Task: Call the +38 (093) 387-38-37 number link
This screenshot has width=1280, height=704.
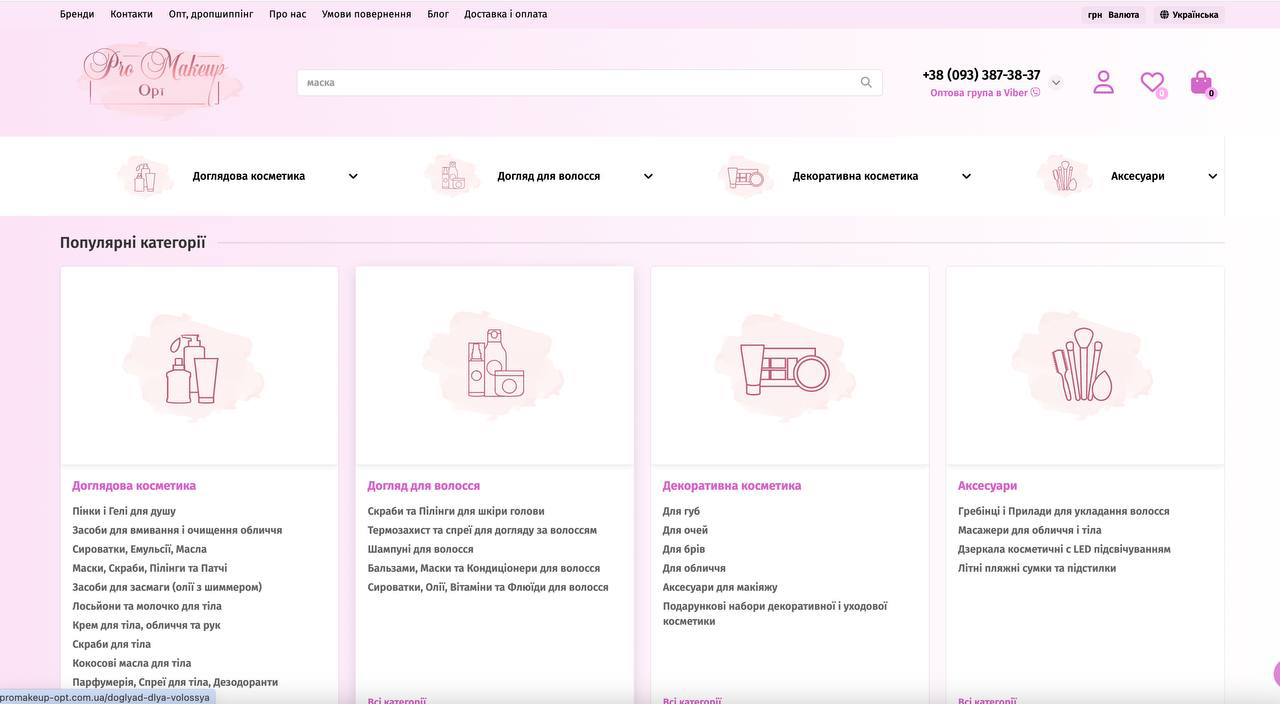Action: pyautogui.click(x=981, y=75)
